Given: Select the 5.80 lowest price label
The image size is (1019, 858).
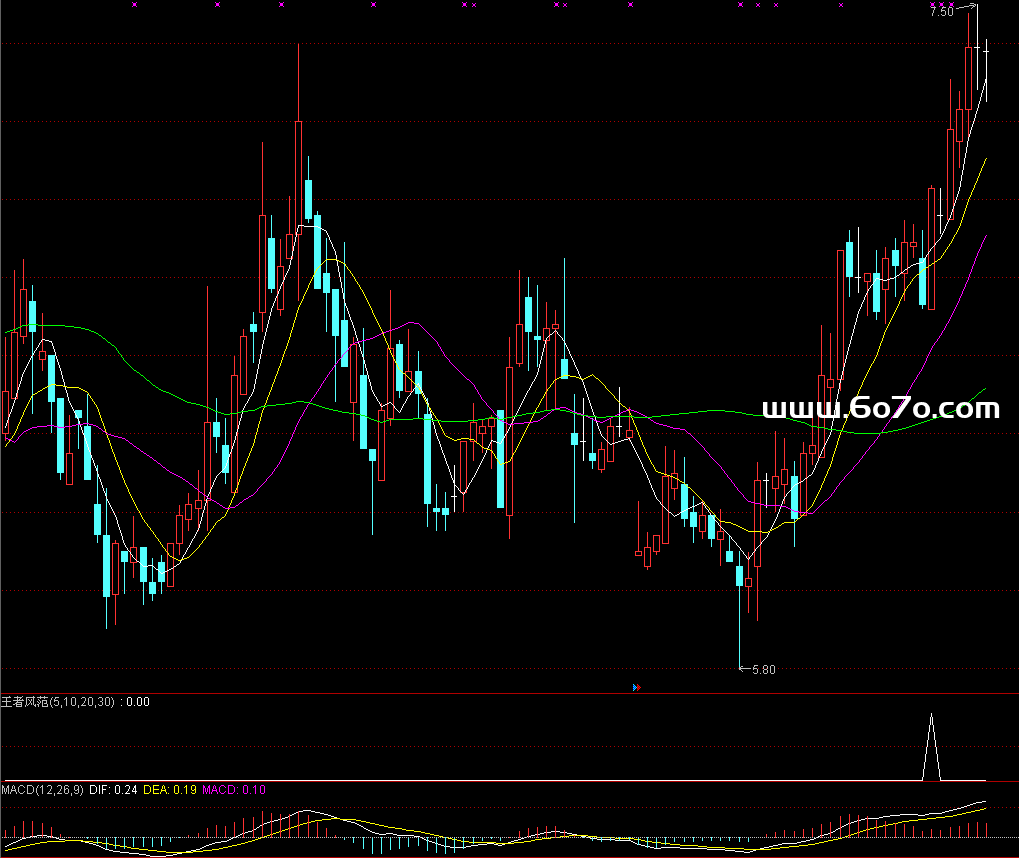Looking at the screenshot, I should (x=763, y=670).
